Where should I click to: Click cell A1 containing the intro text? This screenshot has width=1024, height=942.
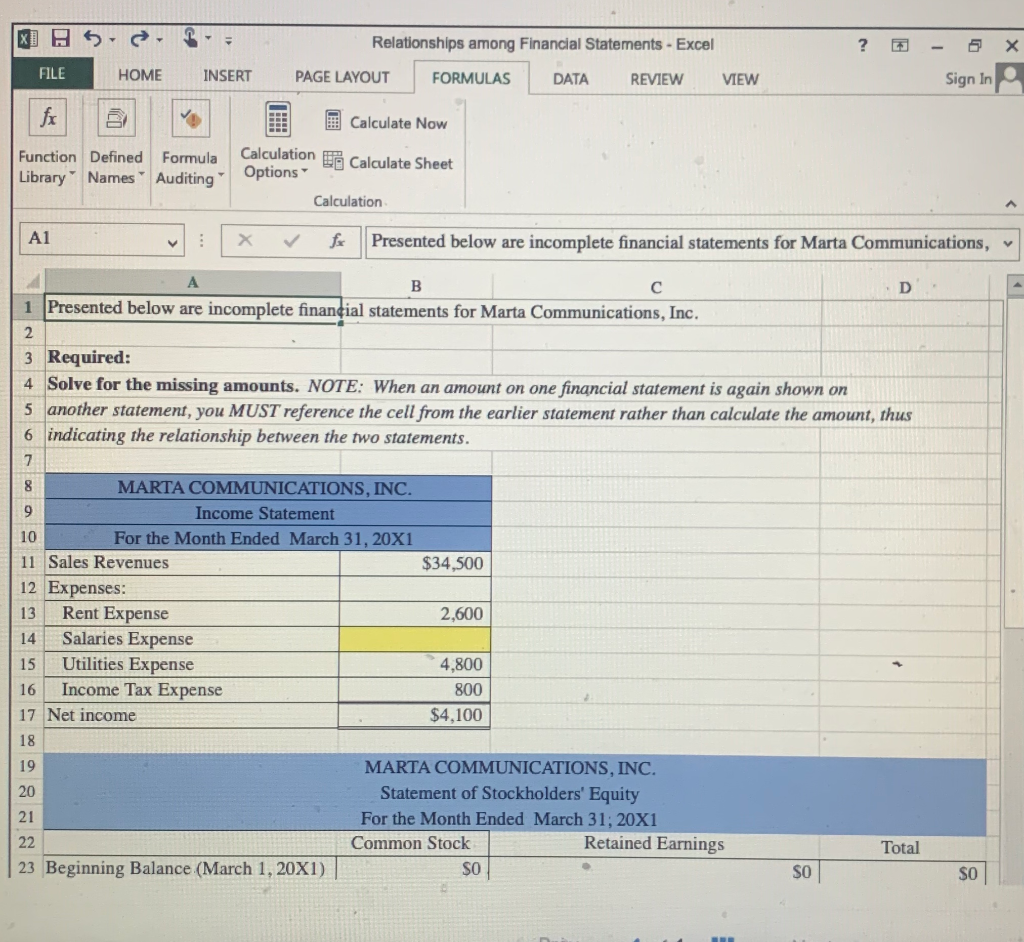click(190, 309)
